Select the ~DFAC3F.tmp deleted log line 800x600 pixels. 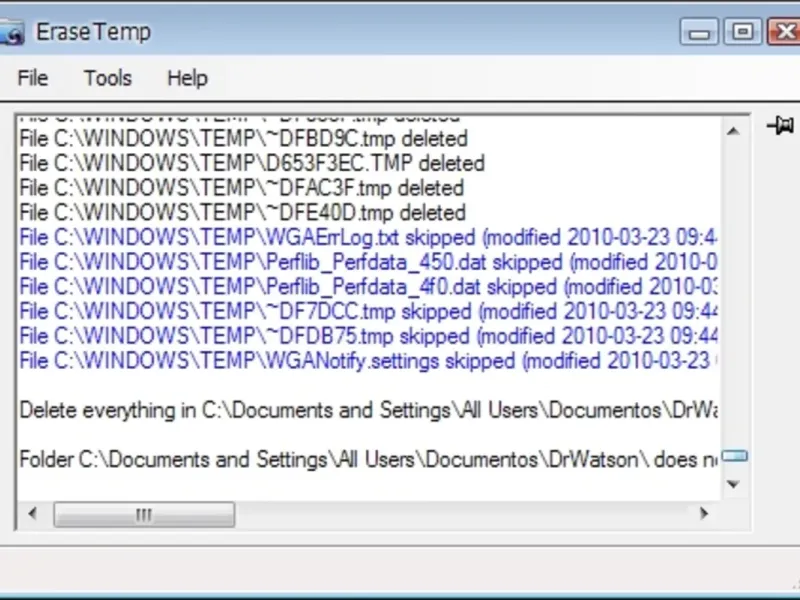[x=241, y=188]
